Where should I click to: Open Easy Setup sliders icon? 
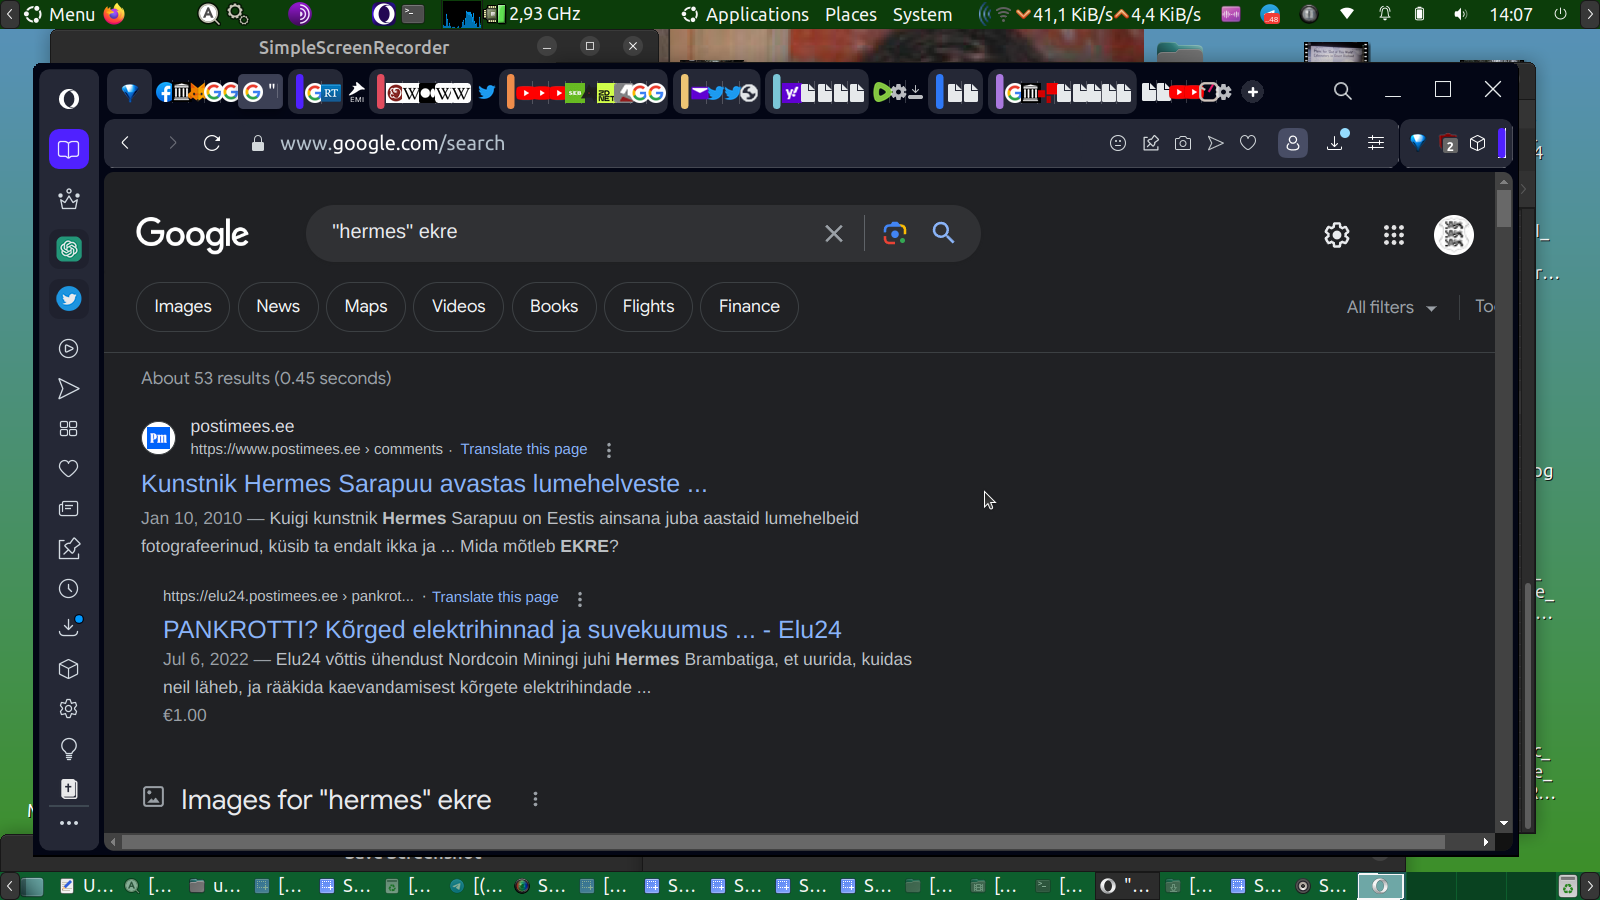(x=1376, y=143)
